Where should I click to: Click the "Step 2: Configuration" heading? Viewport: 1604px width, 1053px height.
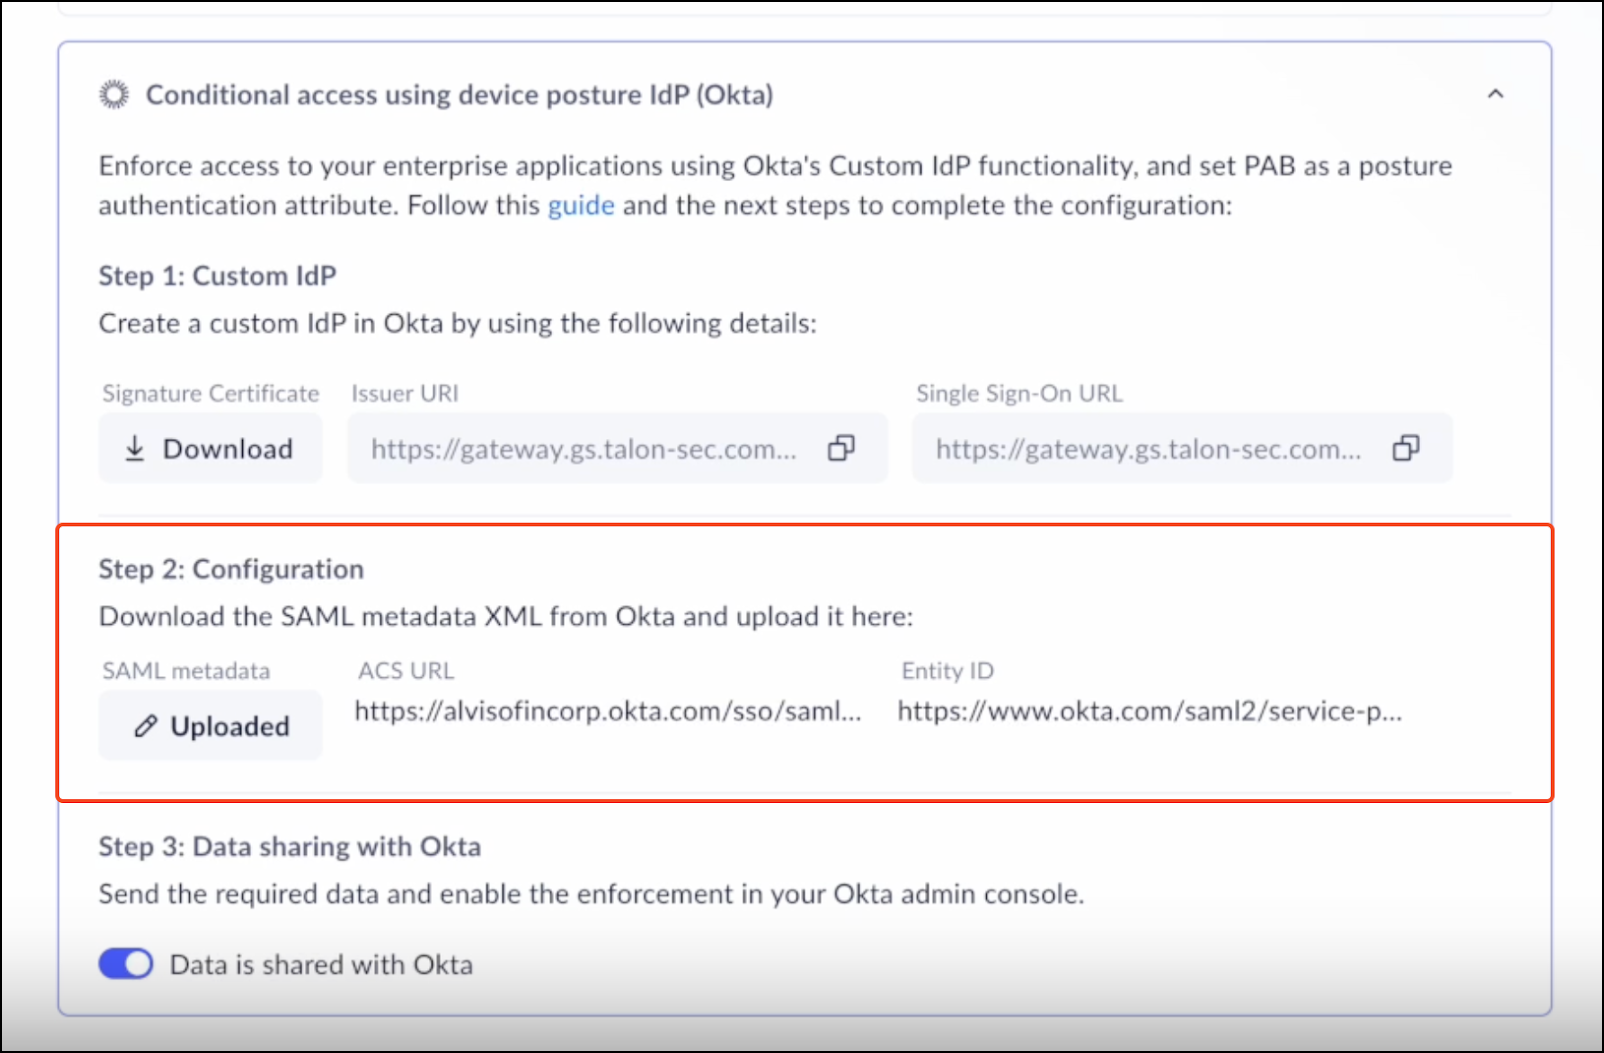tap(231, 569)
